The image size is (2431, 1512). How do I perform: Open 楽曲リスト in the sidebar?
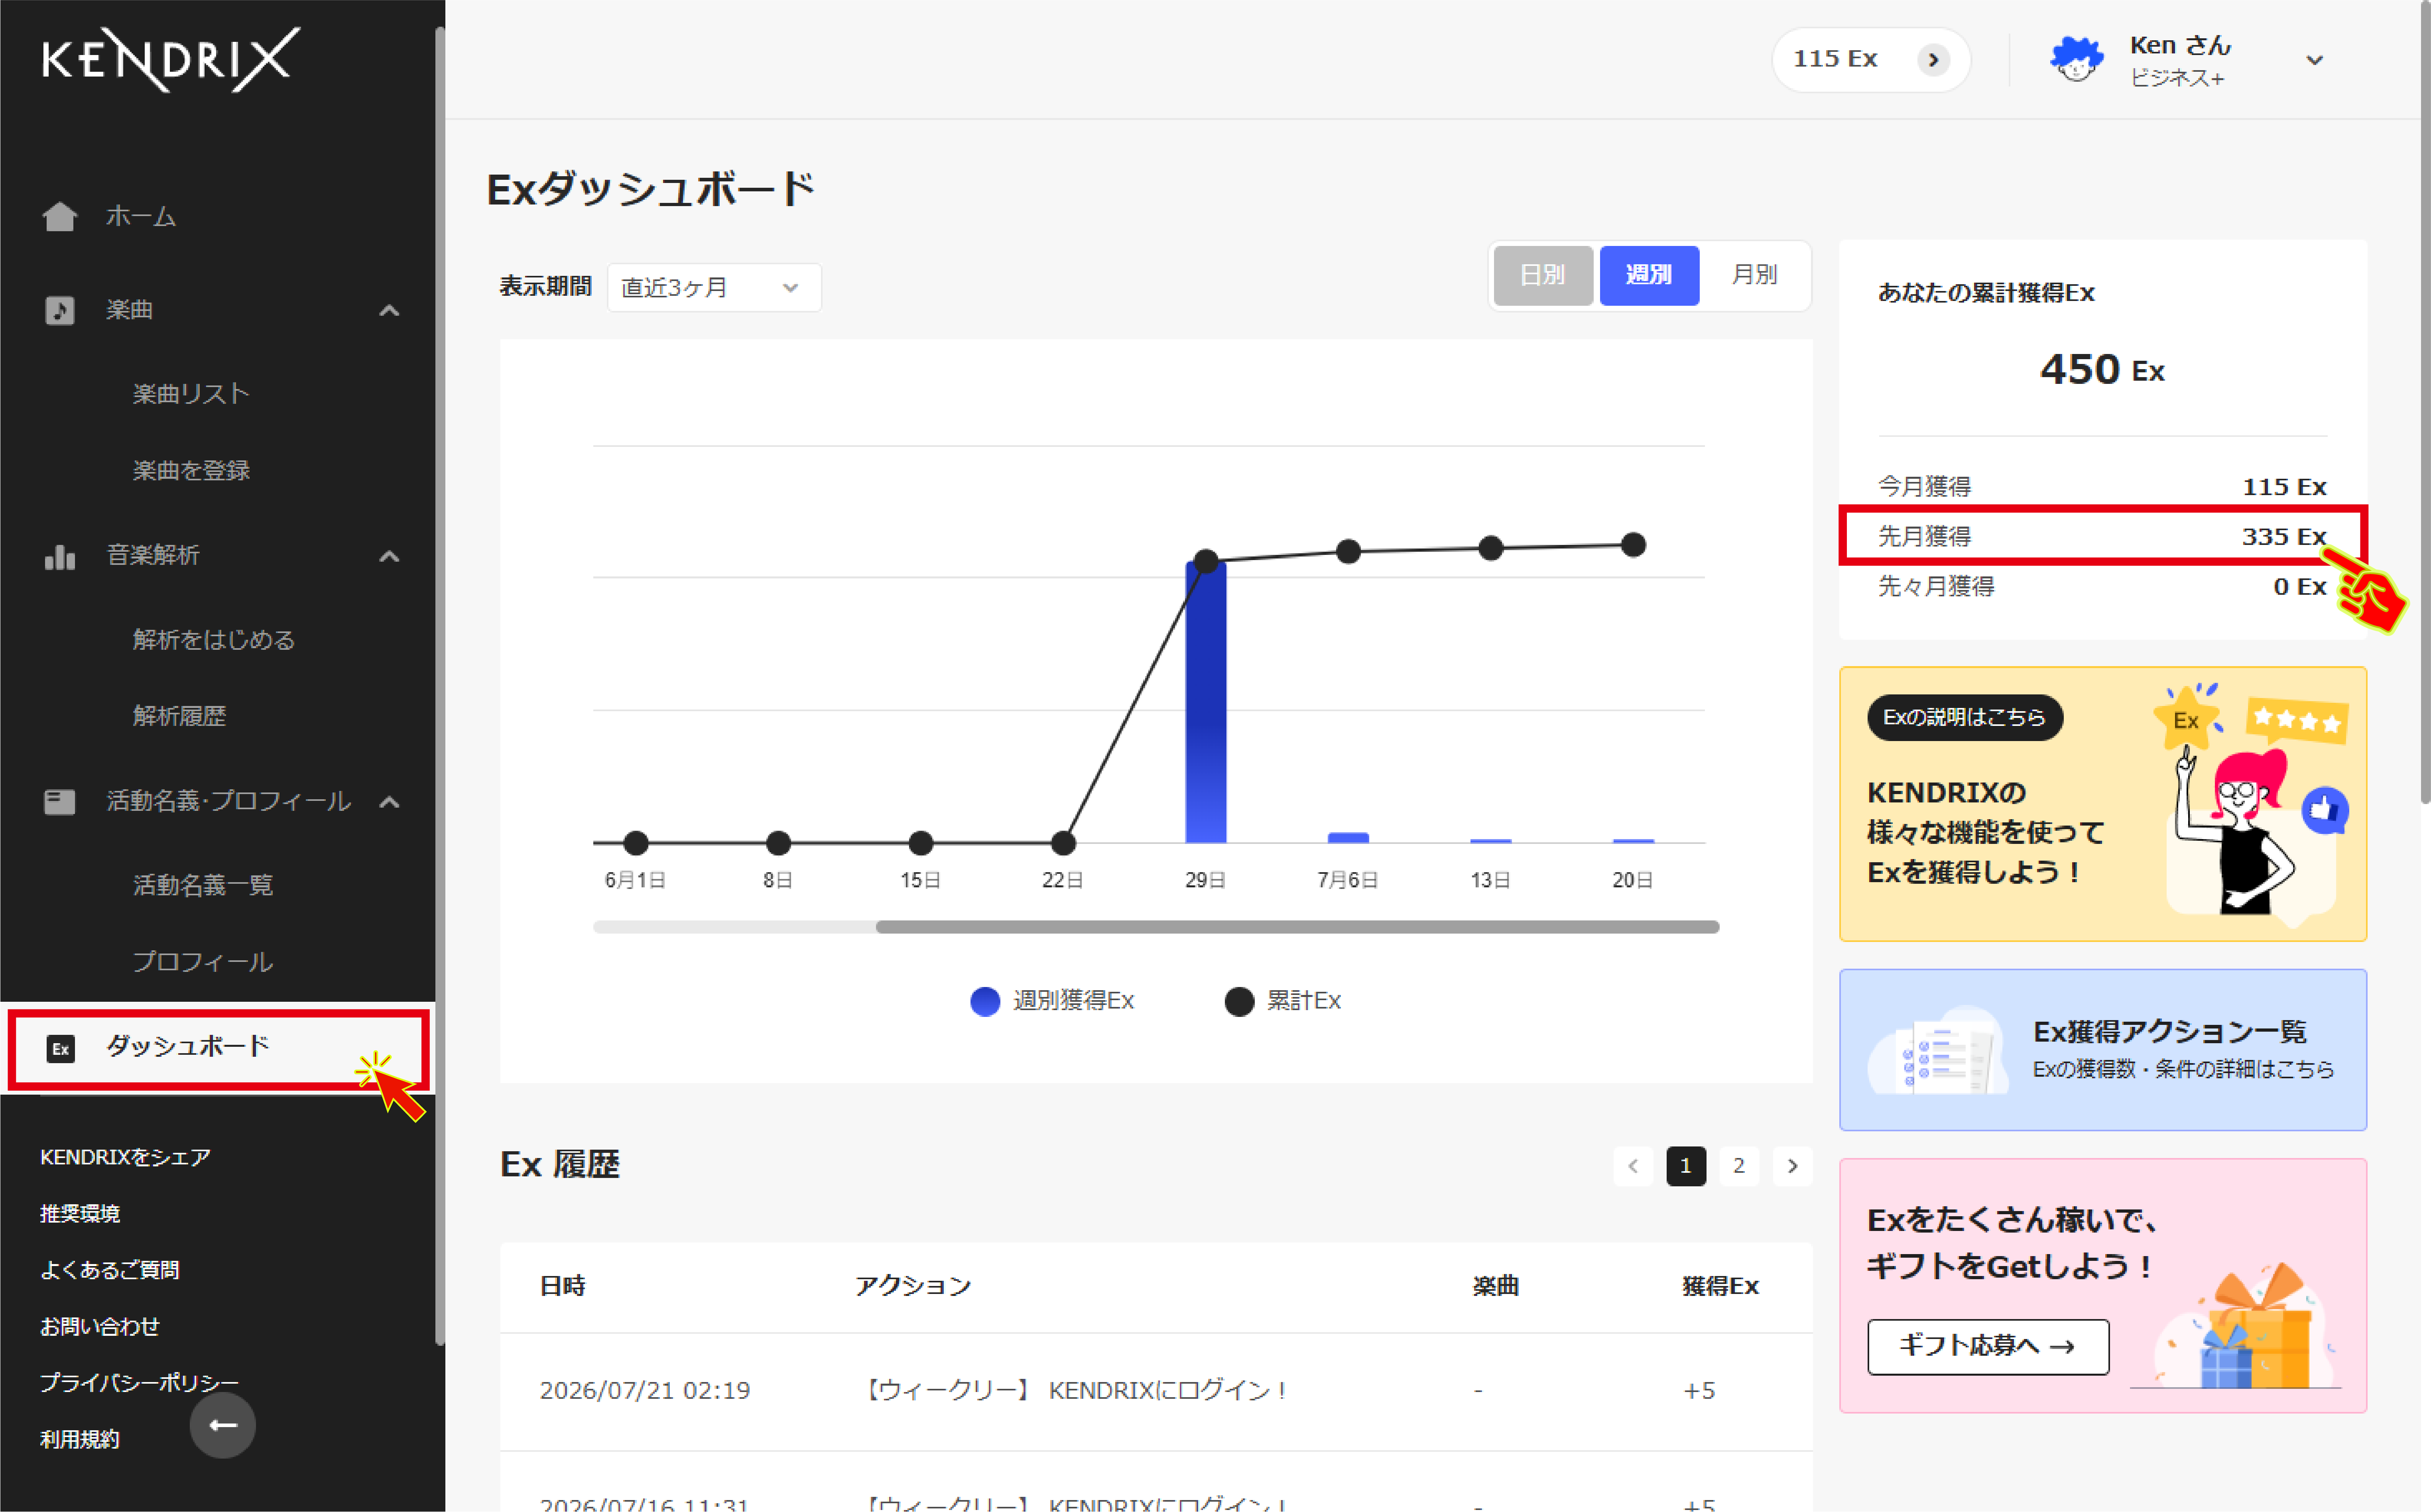(191, 393)
